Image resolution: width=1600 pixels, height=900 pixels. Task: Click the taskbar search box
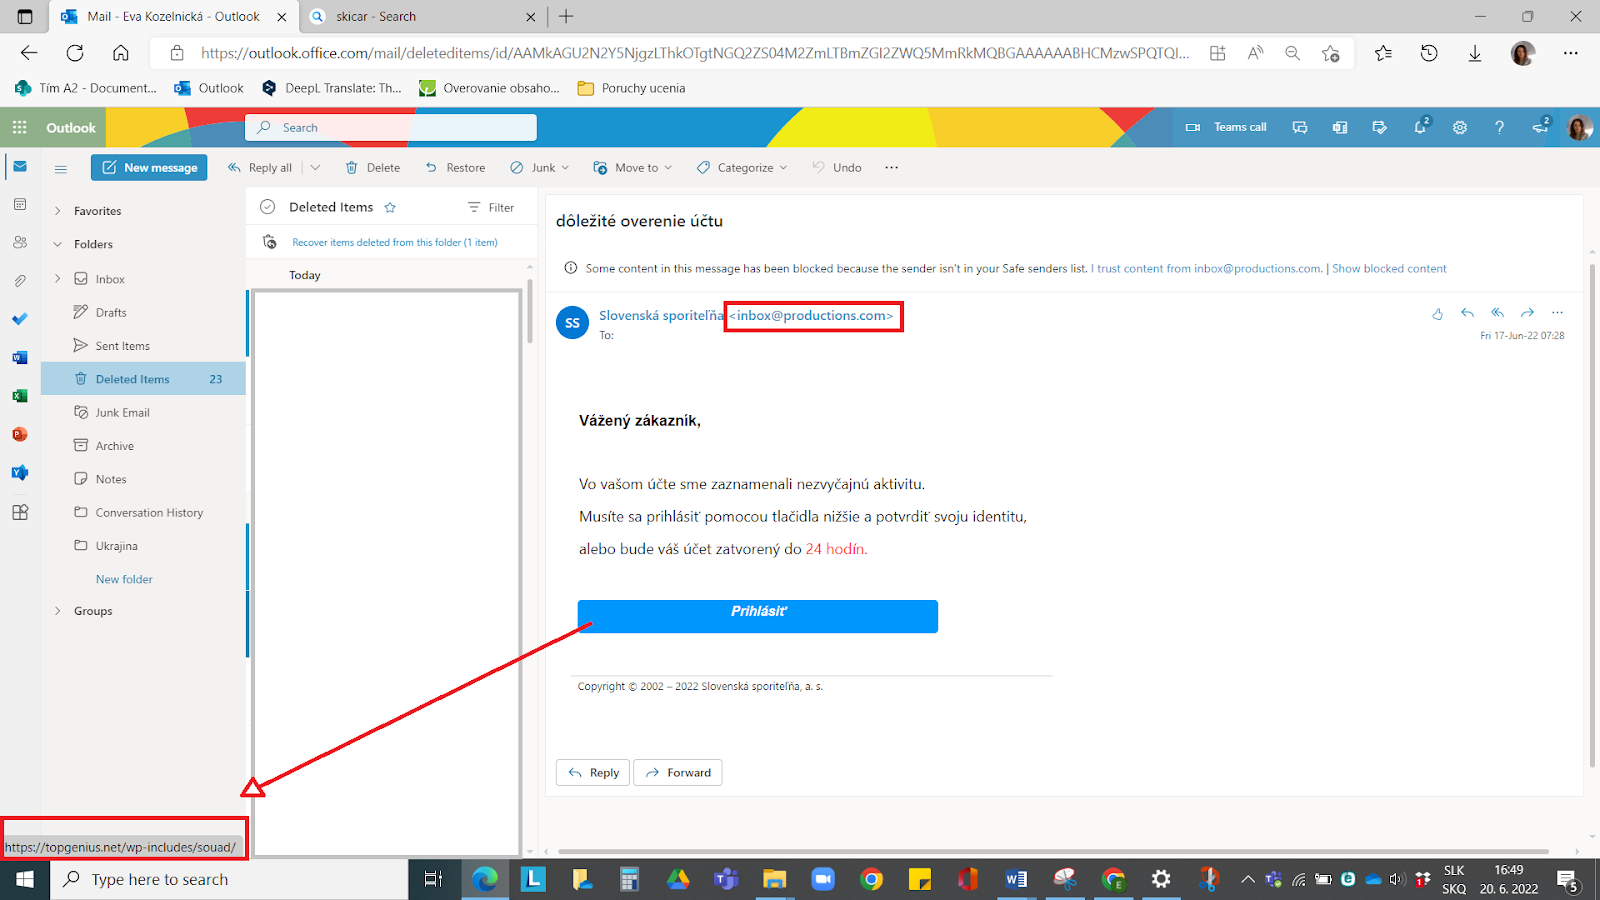click(229, 879)
